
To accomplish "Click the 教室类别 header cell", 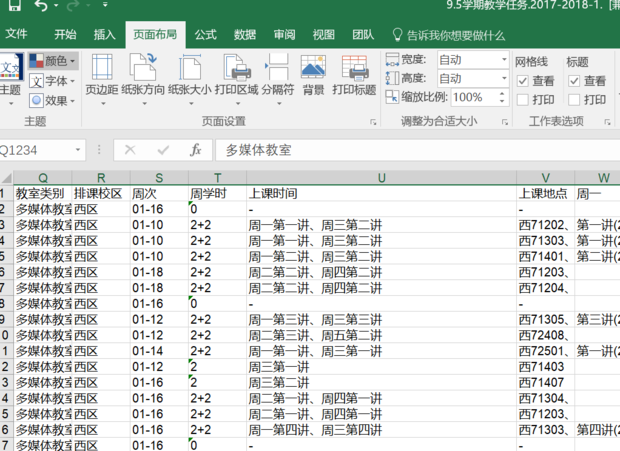I will (43, 194).
